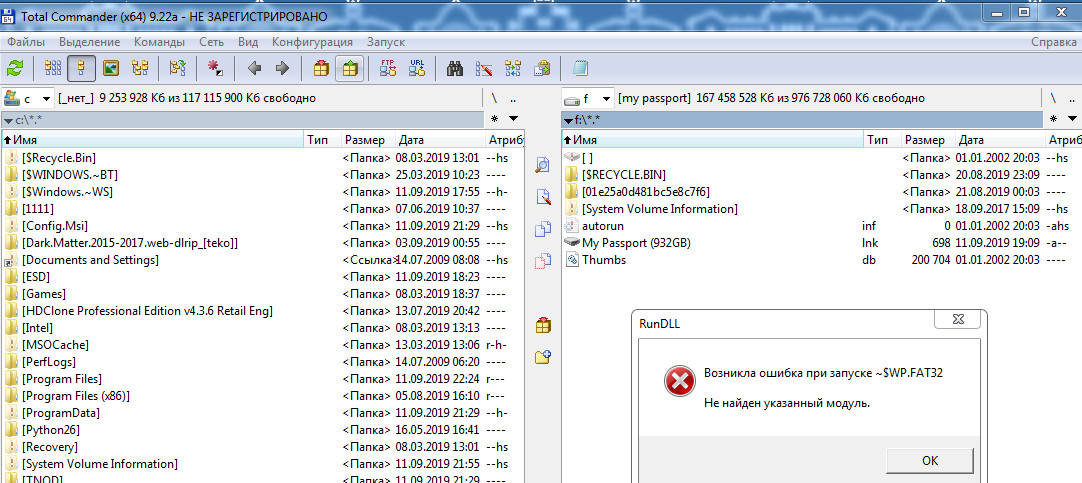Toggle Thumbnails view mode in toolbar
The width and height of the screenshot is (1082, 483).
111,69
